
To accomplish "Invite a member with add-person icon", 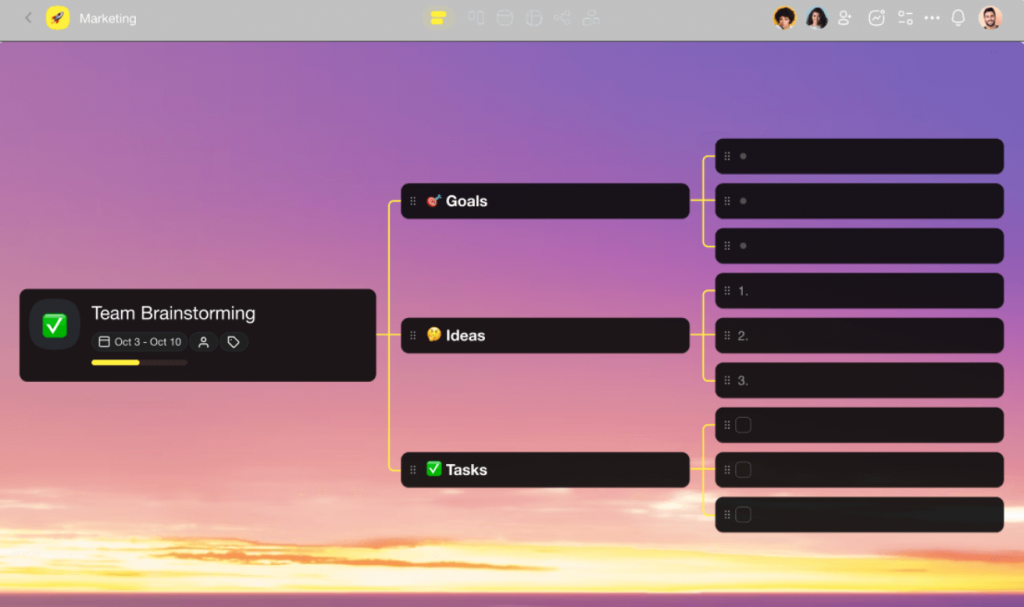I will [845, 18].
